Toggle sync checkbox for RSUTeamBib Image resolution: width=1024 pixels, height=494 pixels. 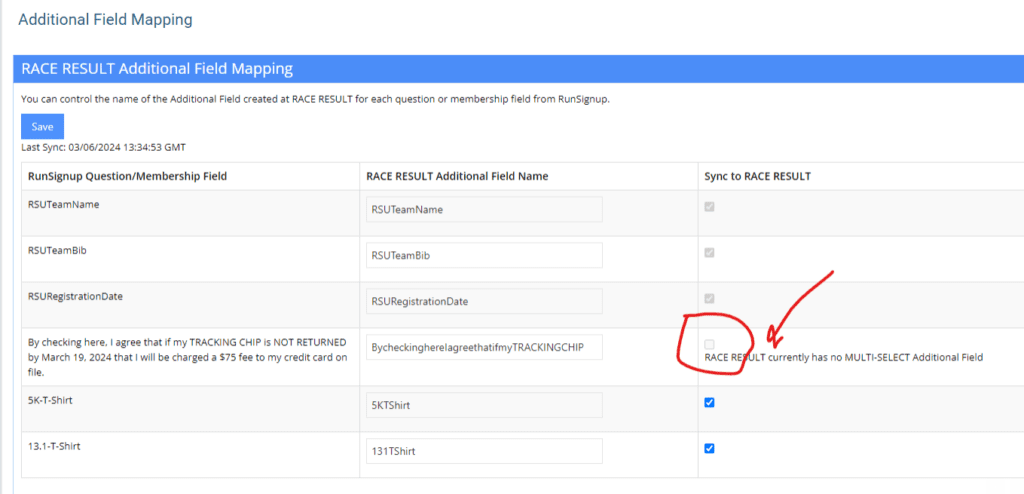click(709, 252)
